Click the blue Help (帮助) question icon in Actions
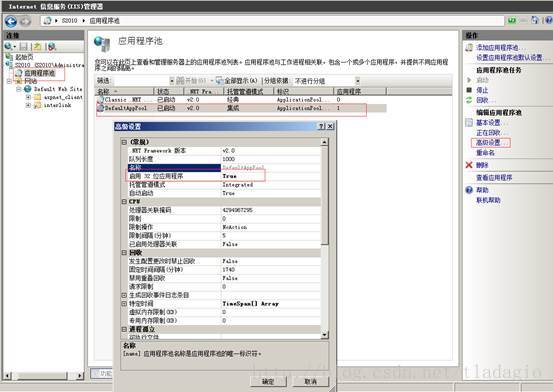 (469, 190)
